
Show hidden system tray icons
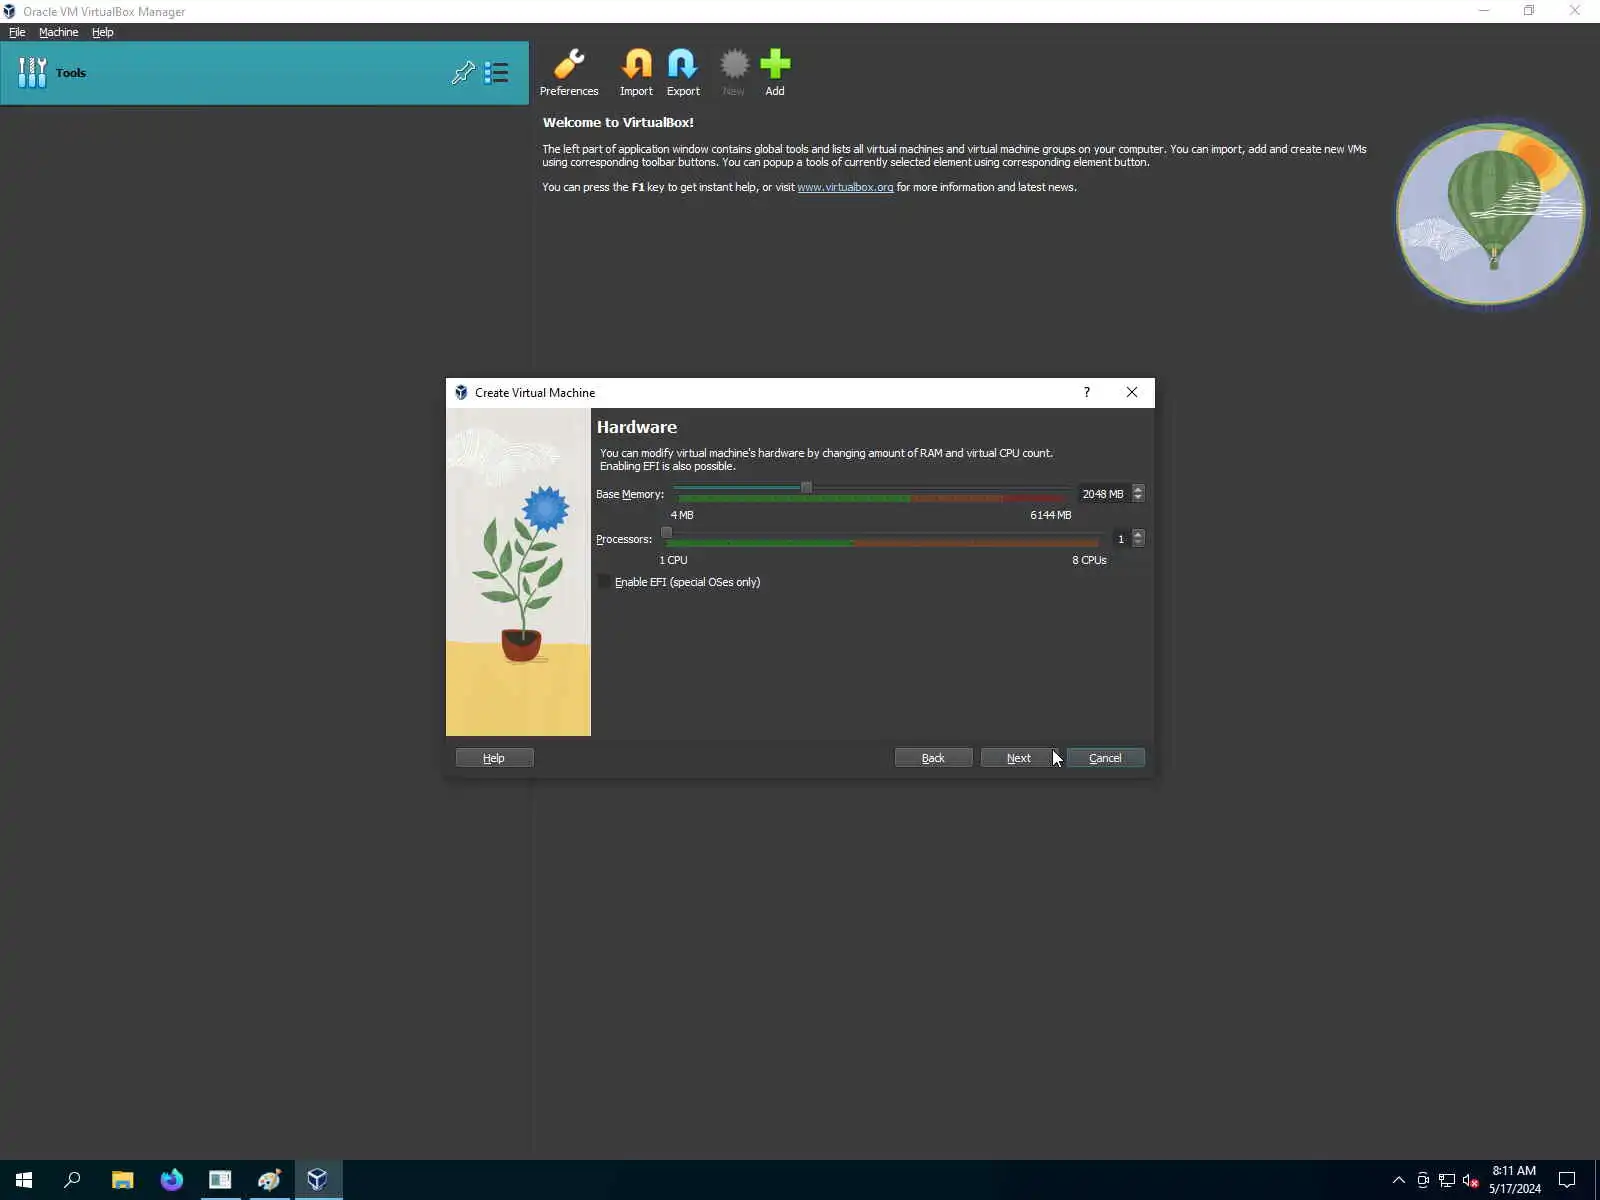point(1399,1180)
